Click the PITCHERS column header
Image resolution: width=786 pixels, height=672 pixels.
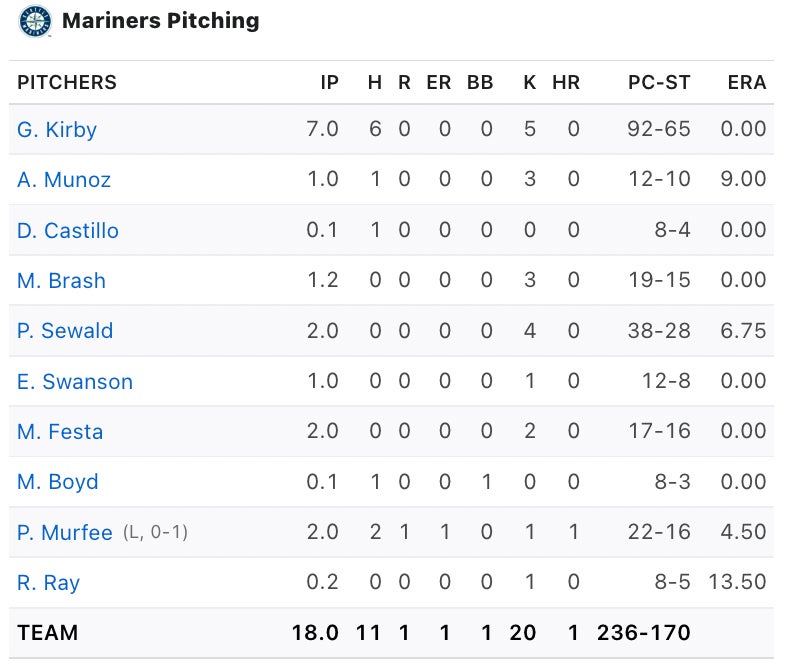67,83
